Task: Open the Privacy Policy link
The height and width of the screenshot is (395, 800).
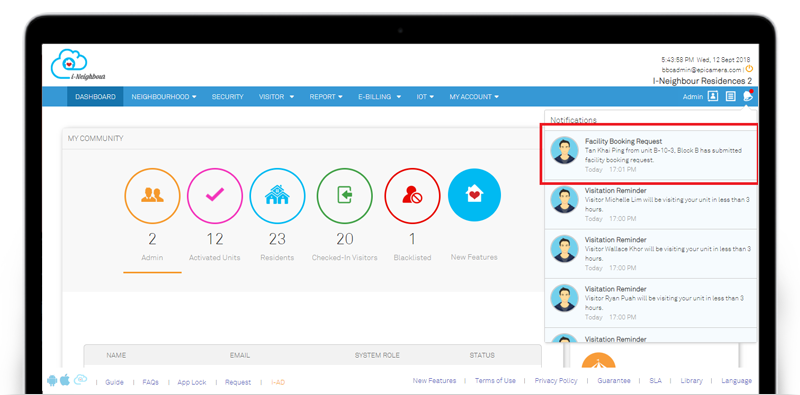Action: coord(556,381)
